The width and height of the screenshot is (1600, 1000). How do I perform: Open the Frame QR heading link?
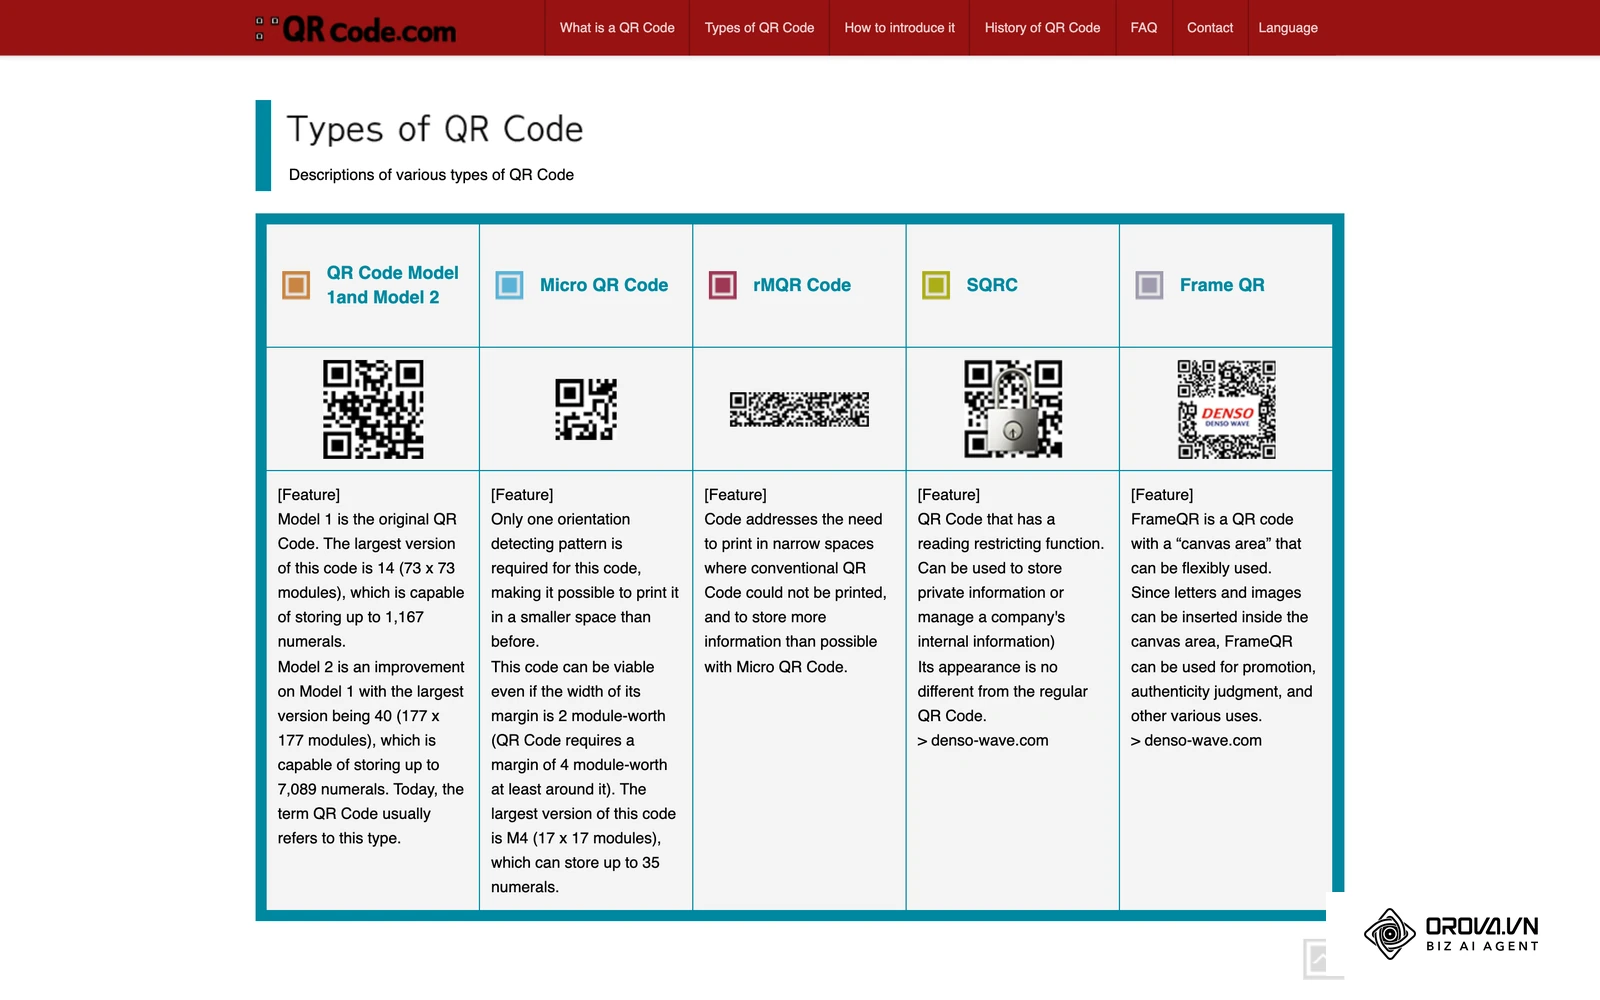[1222, 285]
